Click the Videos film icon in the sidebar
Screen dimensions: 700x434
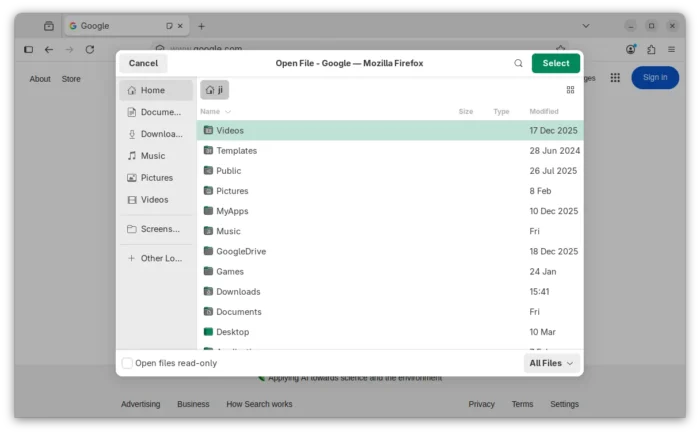coord(132,200)
